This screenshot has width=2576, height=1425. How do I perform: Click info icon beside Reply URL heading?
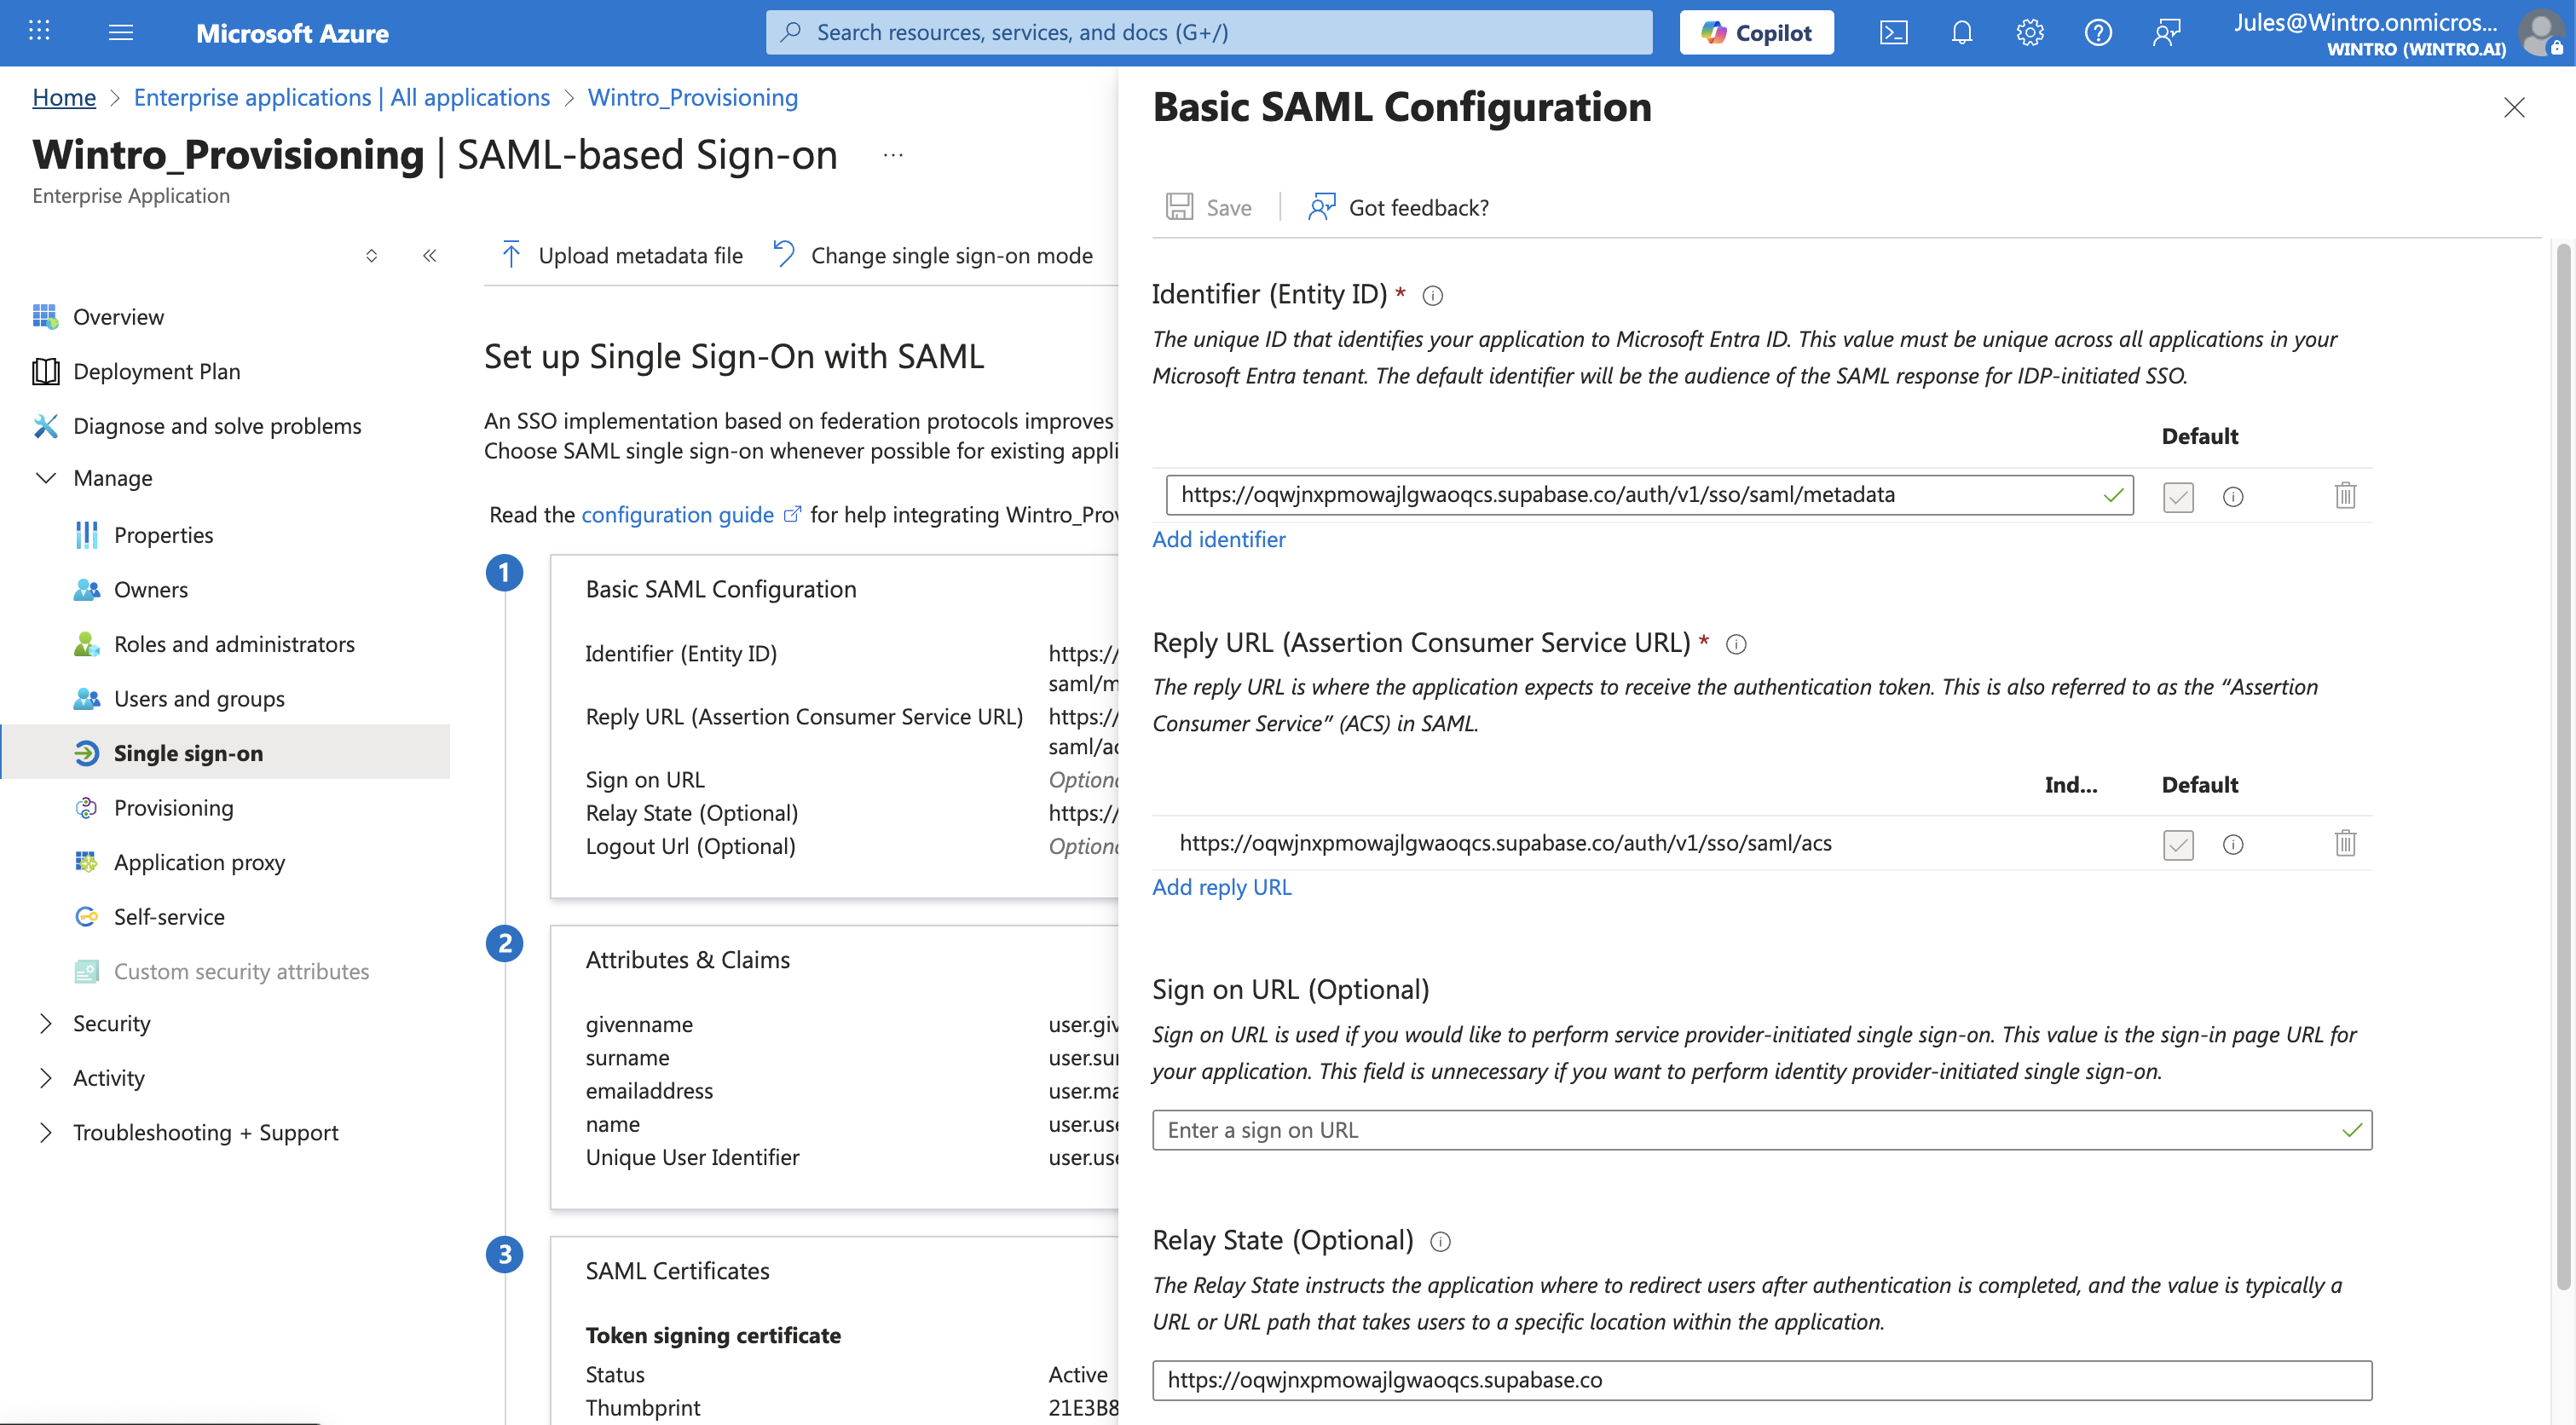point(1736,644)
